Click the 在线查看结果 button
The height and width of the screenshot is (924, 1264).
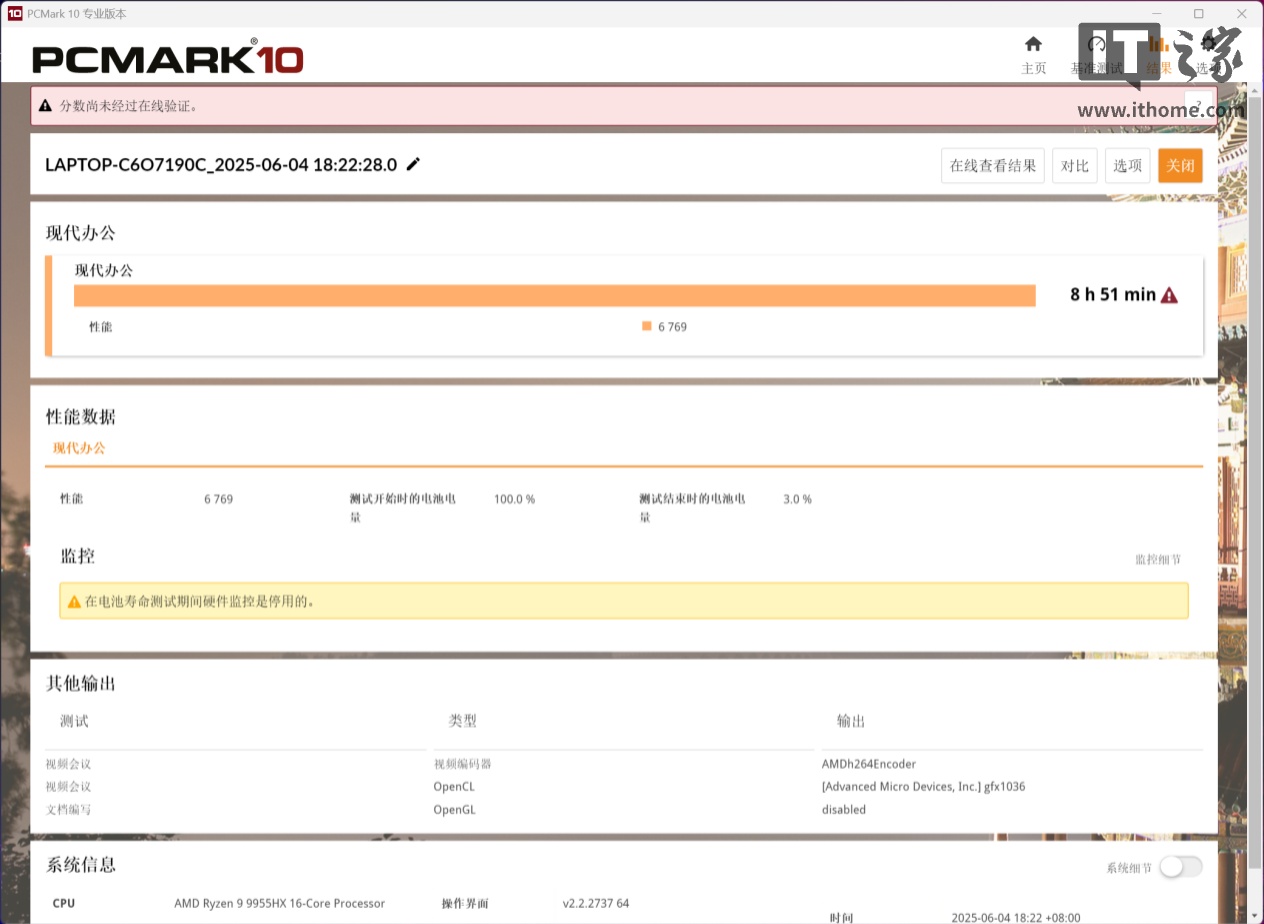[992, 166]
